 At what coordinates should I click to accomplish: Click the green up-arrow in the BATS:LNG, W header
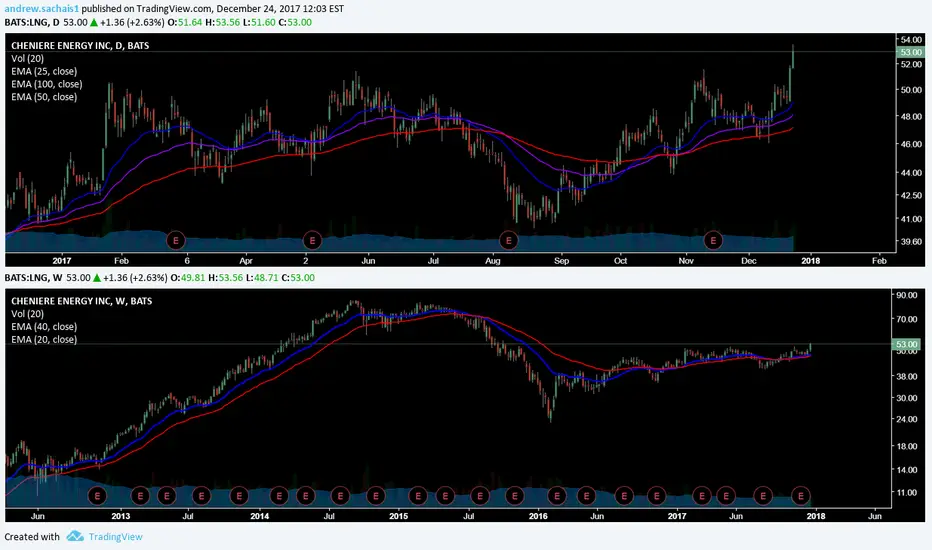tap(96, 278)
